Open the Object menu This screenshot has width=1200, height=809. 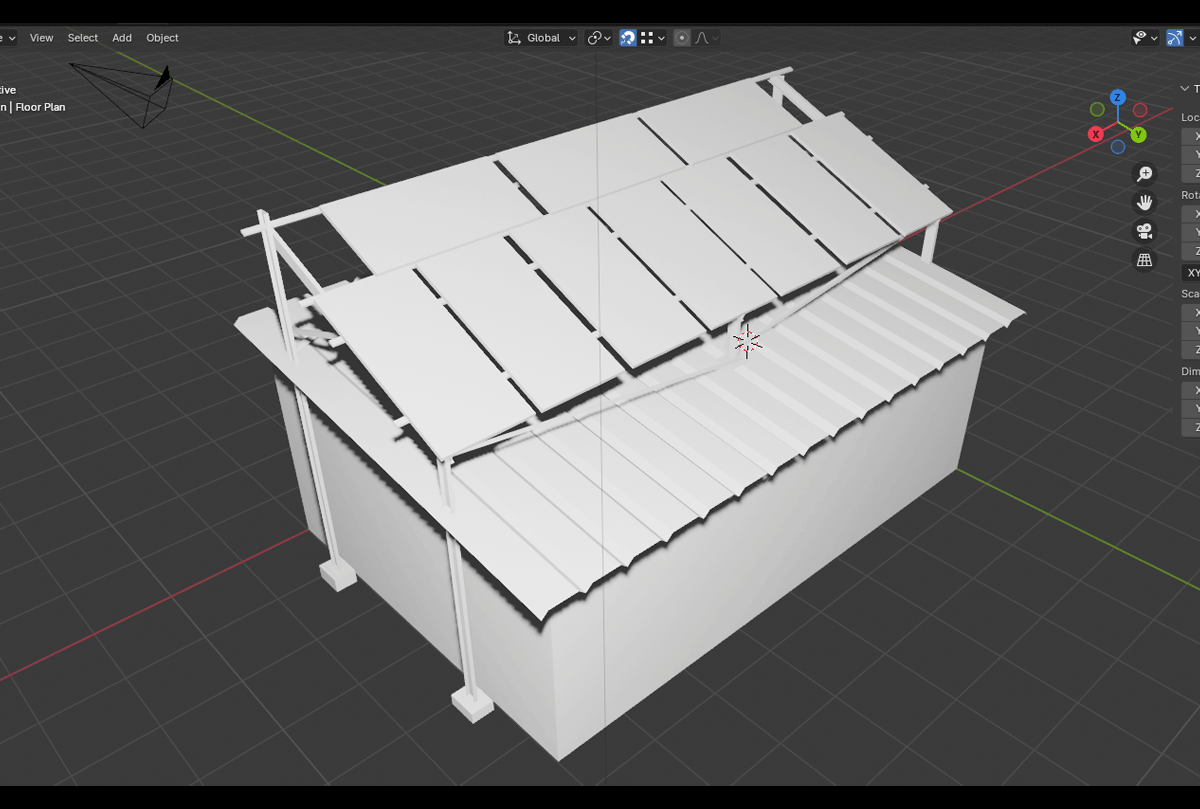click(x=162, y=38)
